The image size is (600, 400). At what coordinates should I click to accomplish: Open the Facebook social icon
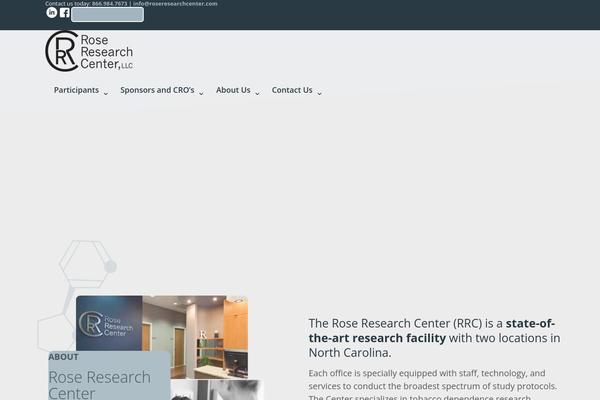point(65,13)
